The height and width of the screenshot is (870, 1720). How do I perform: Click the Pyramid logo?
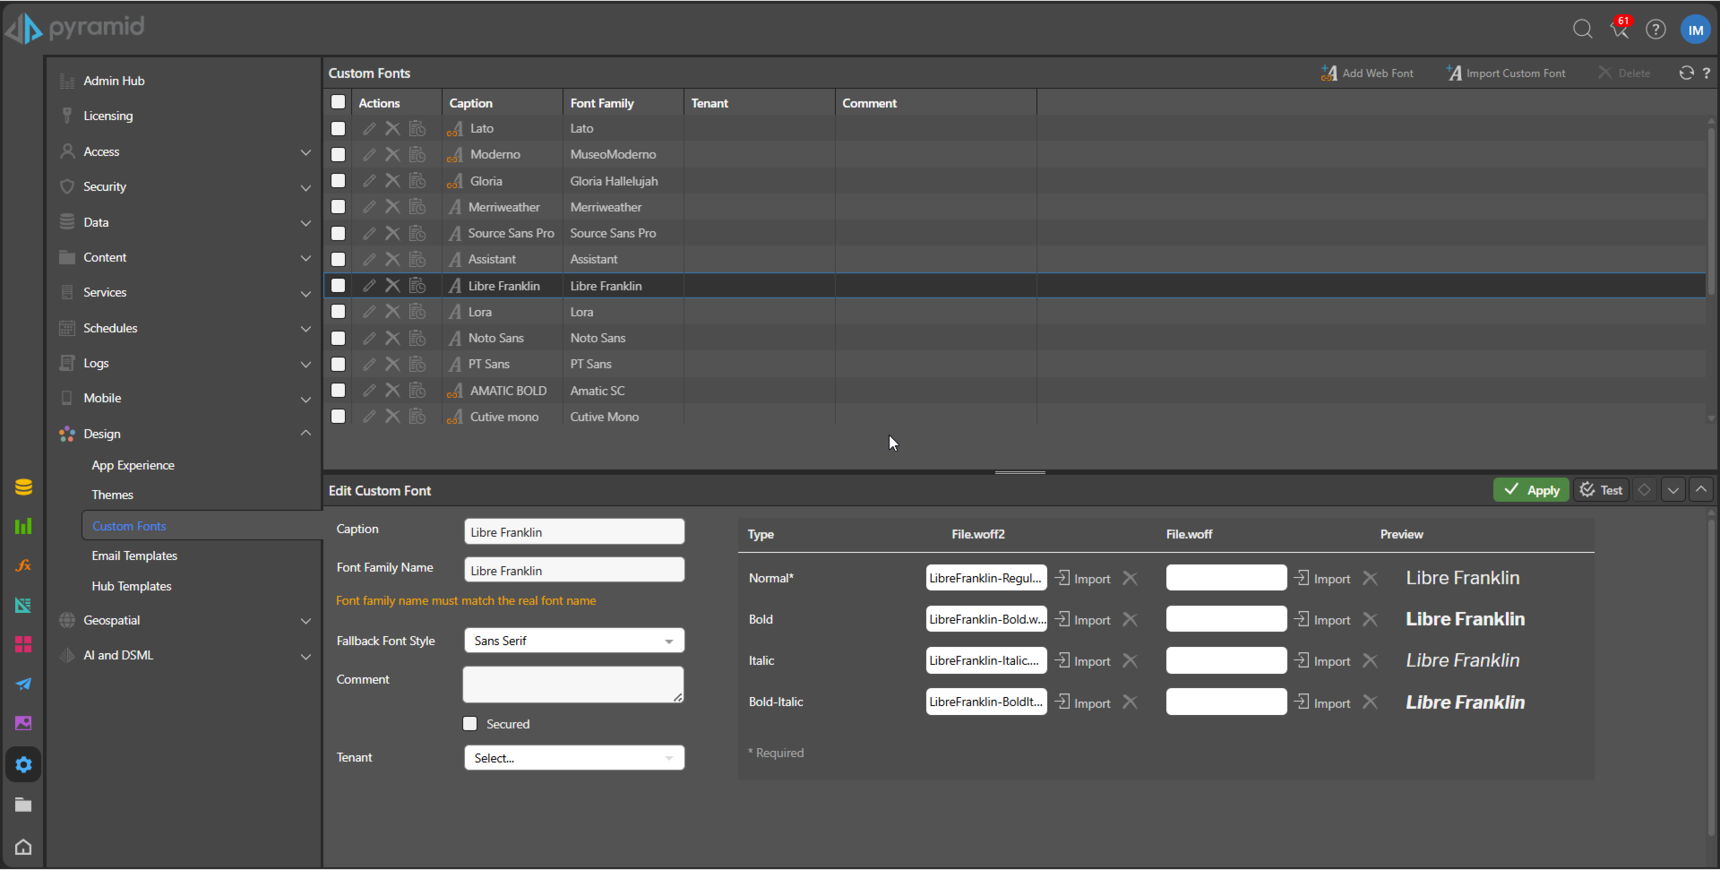click(x=75, y=27)
